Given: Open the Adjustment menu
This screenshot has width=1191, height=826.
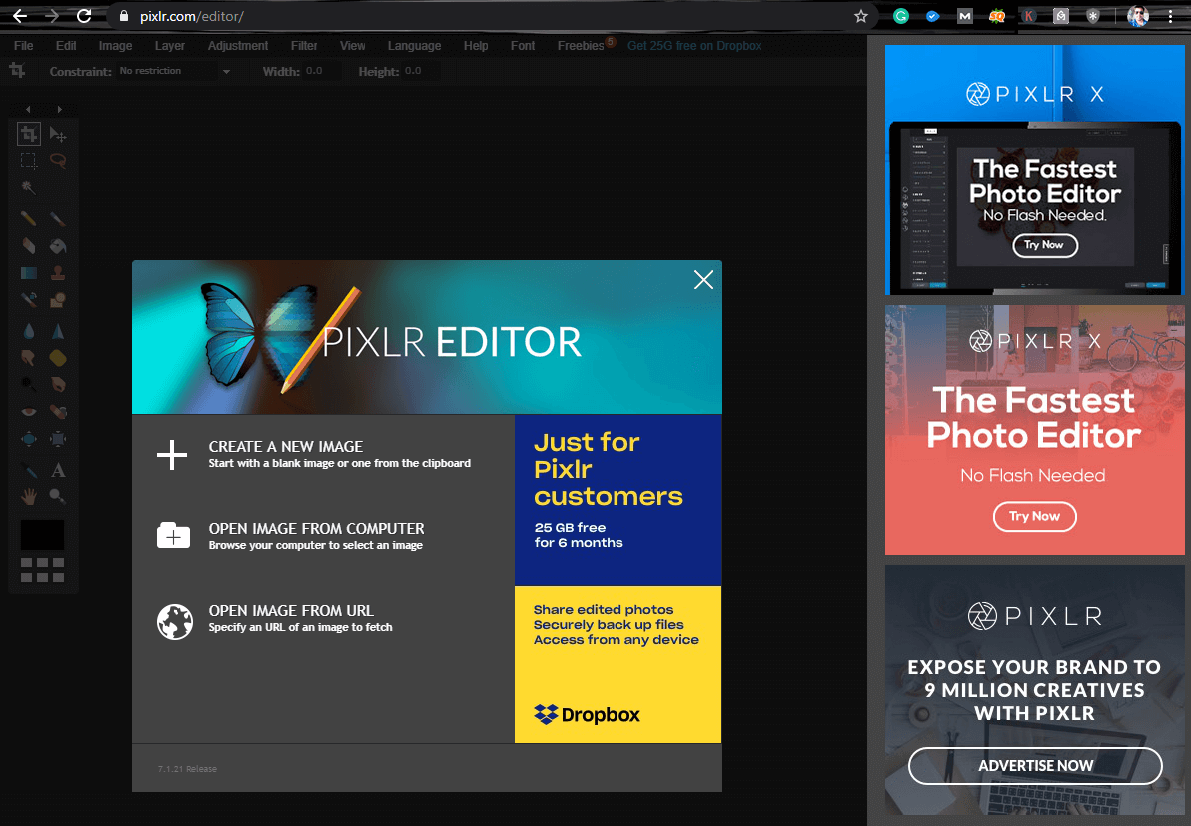Looking at the screenshot, I should (238, 45).
